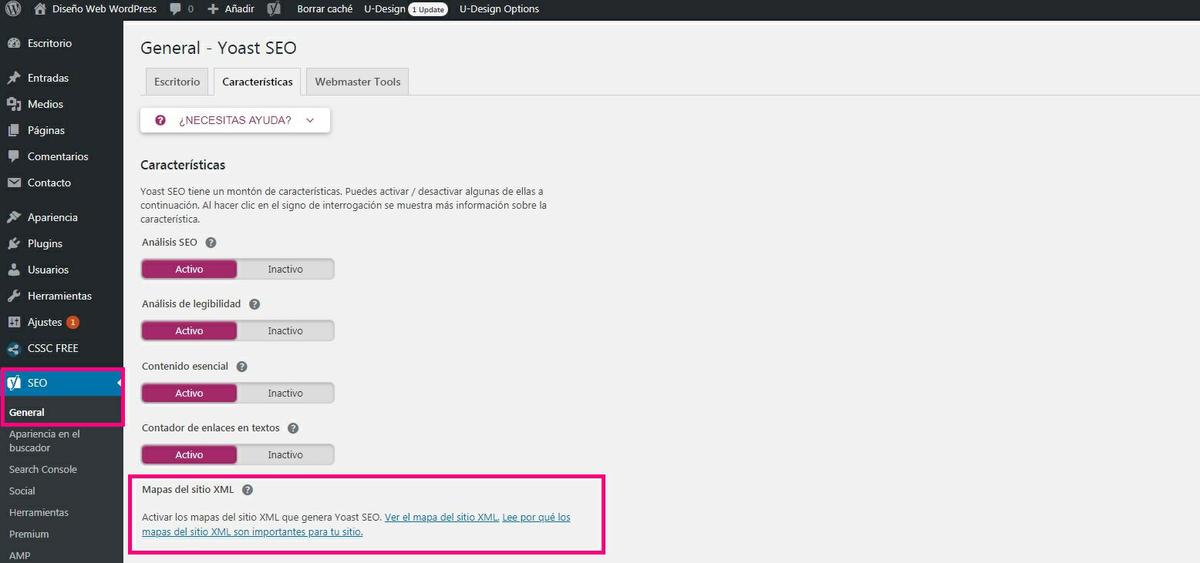The height and width of the screenshot is (563, 1200).
Task: Click the WordPress logo in admin bar
Action: tap(14, 9)
